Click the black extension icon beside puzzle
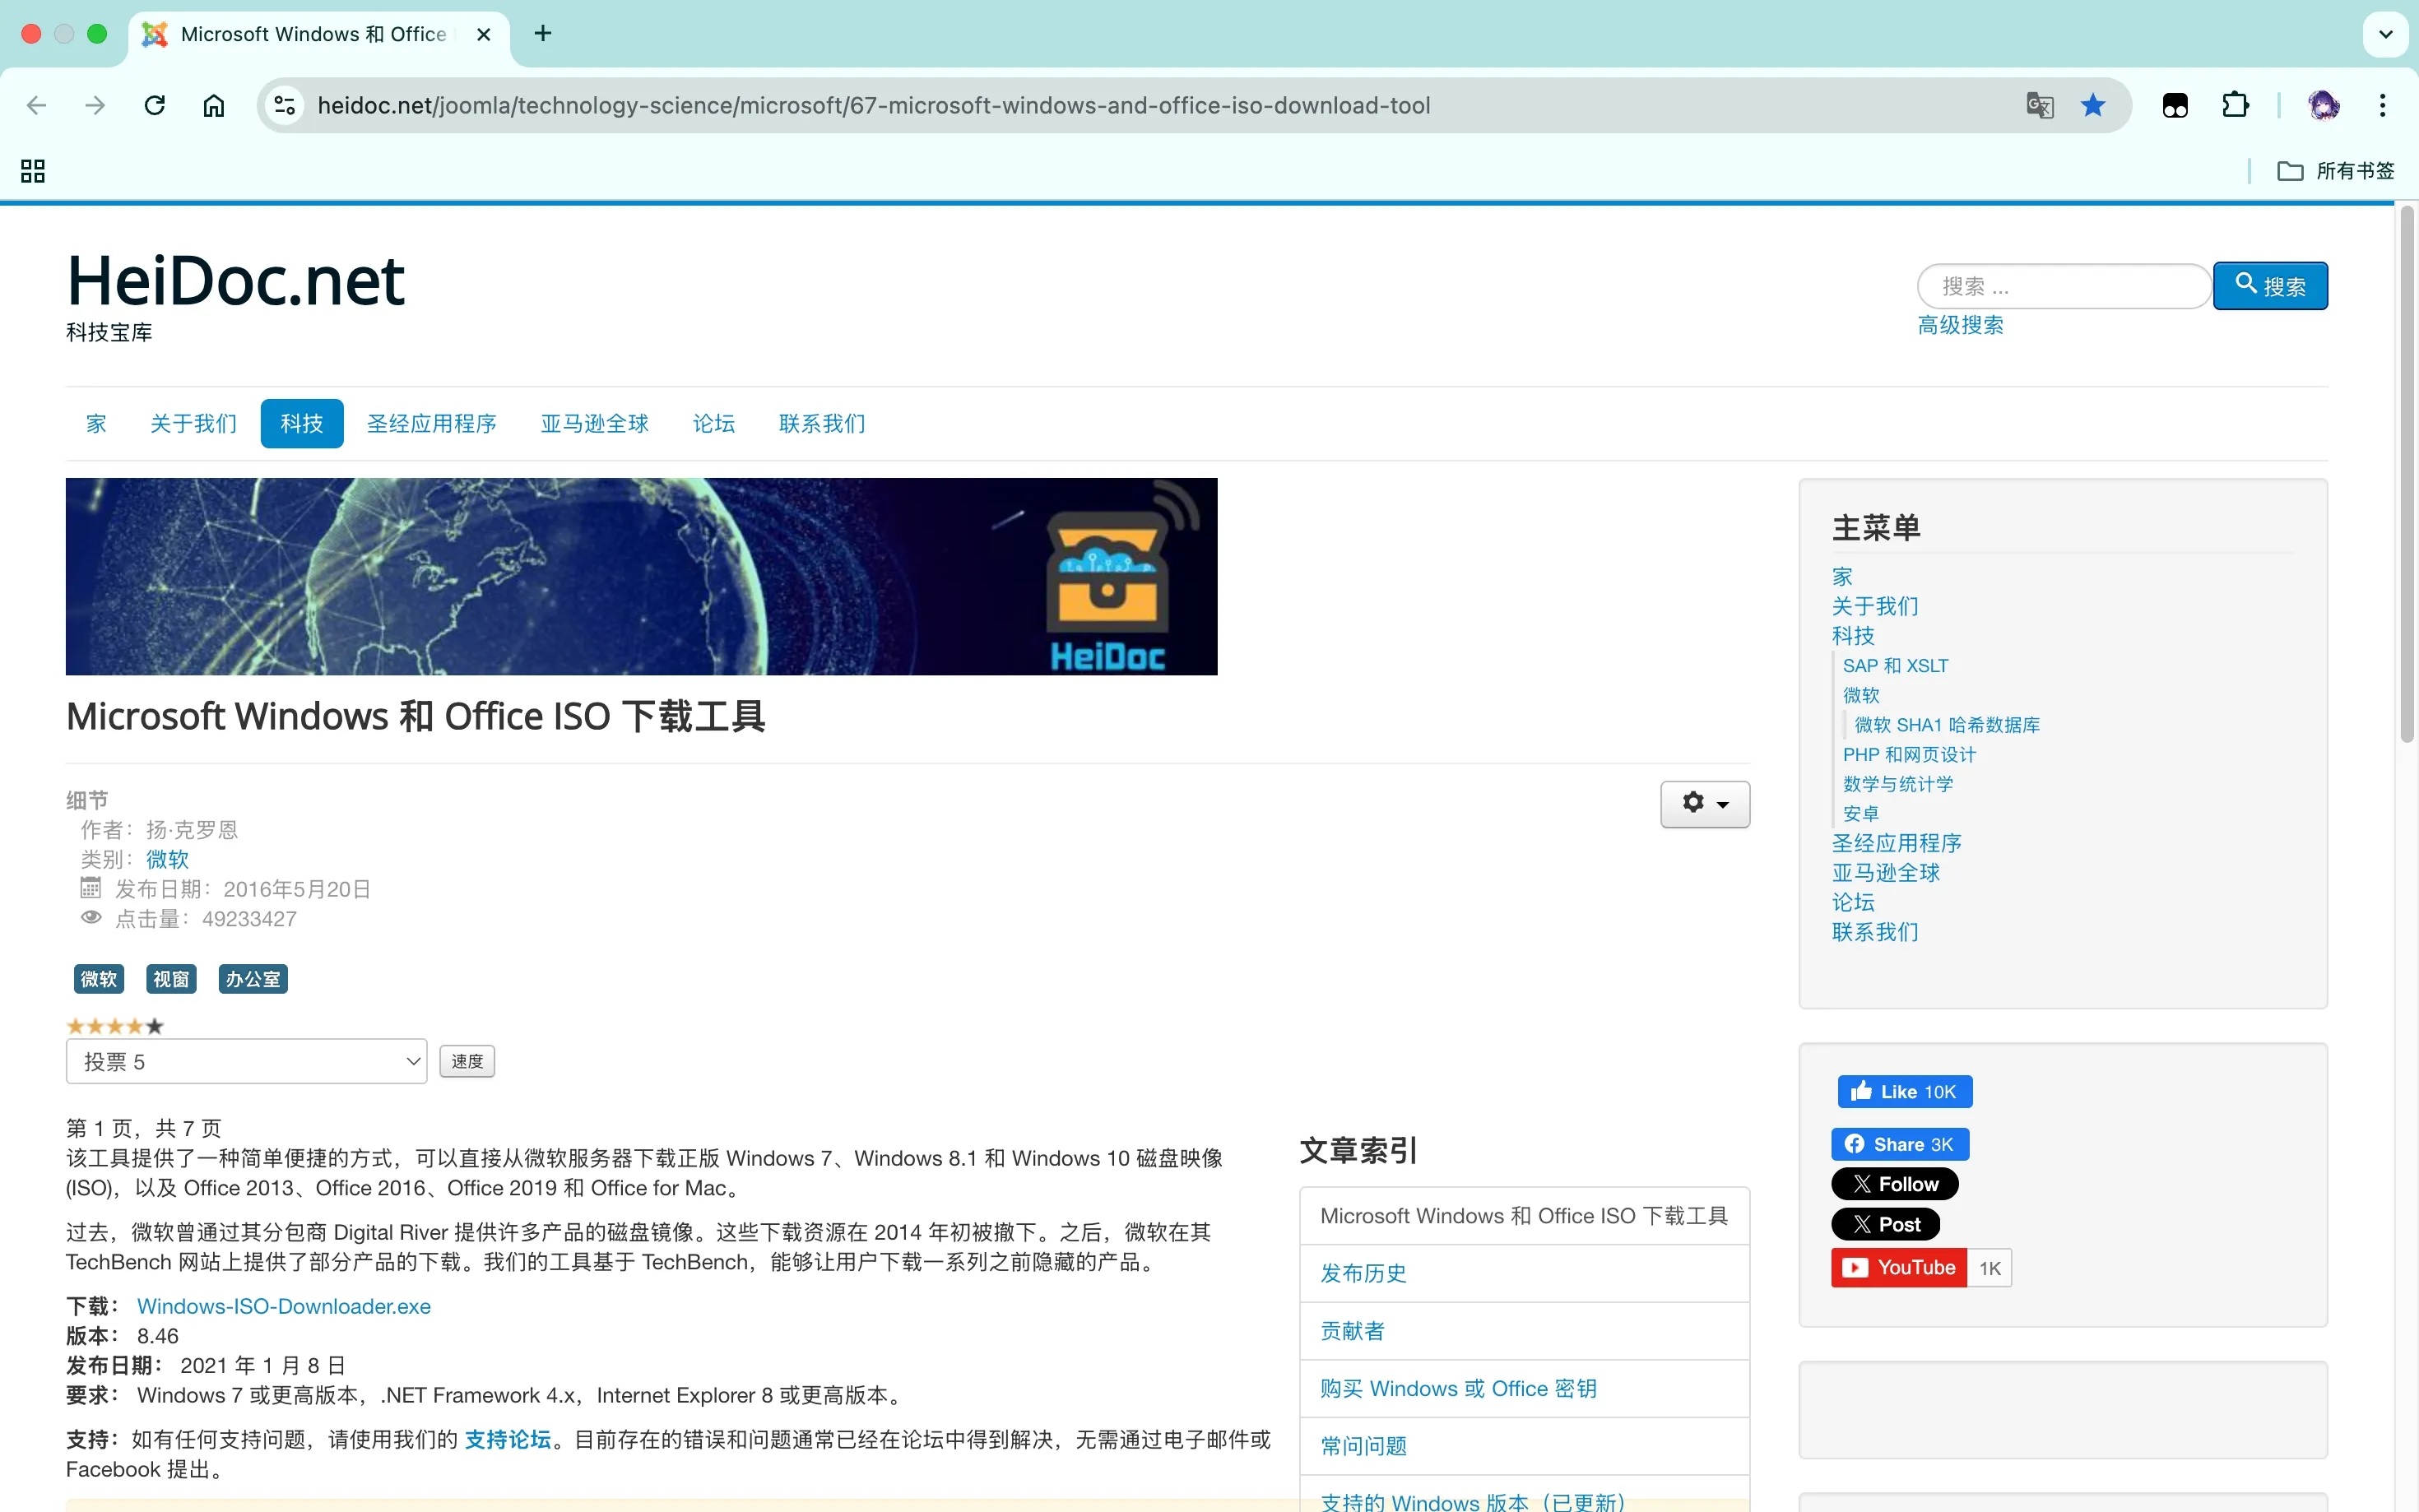2419x1512 pixels. pyautogui.click(x=2175, y=105)
